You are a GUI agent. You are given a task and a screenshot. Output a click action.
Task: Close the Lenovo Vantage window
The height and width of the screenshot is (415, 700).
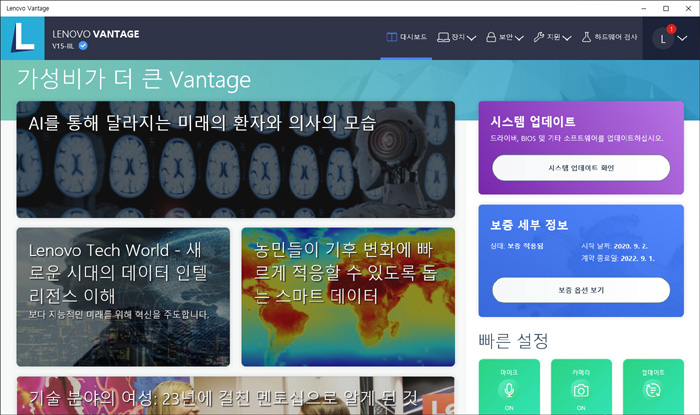pyautogui.click(x=688, y=8)
